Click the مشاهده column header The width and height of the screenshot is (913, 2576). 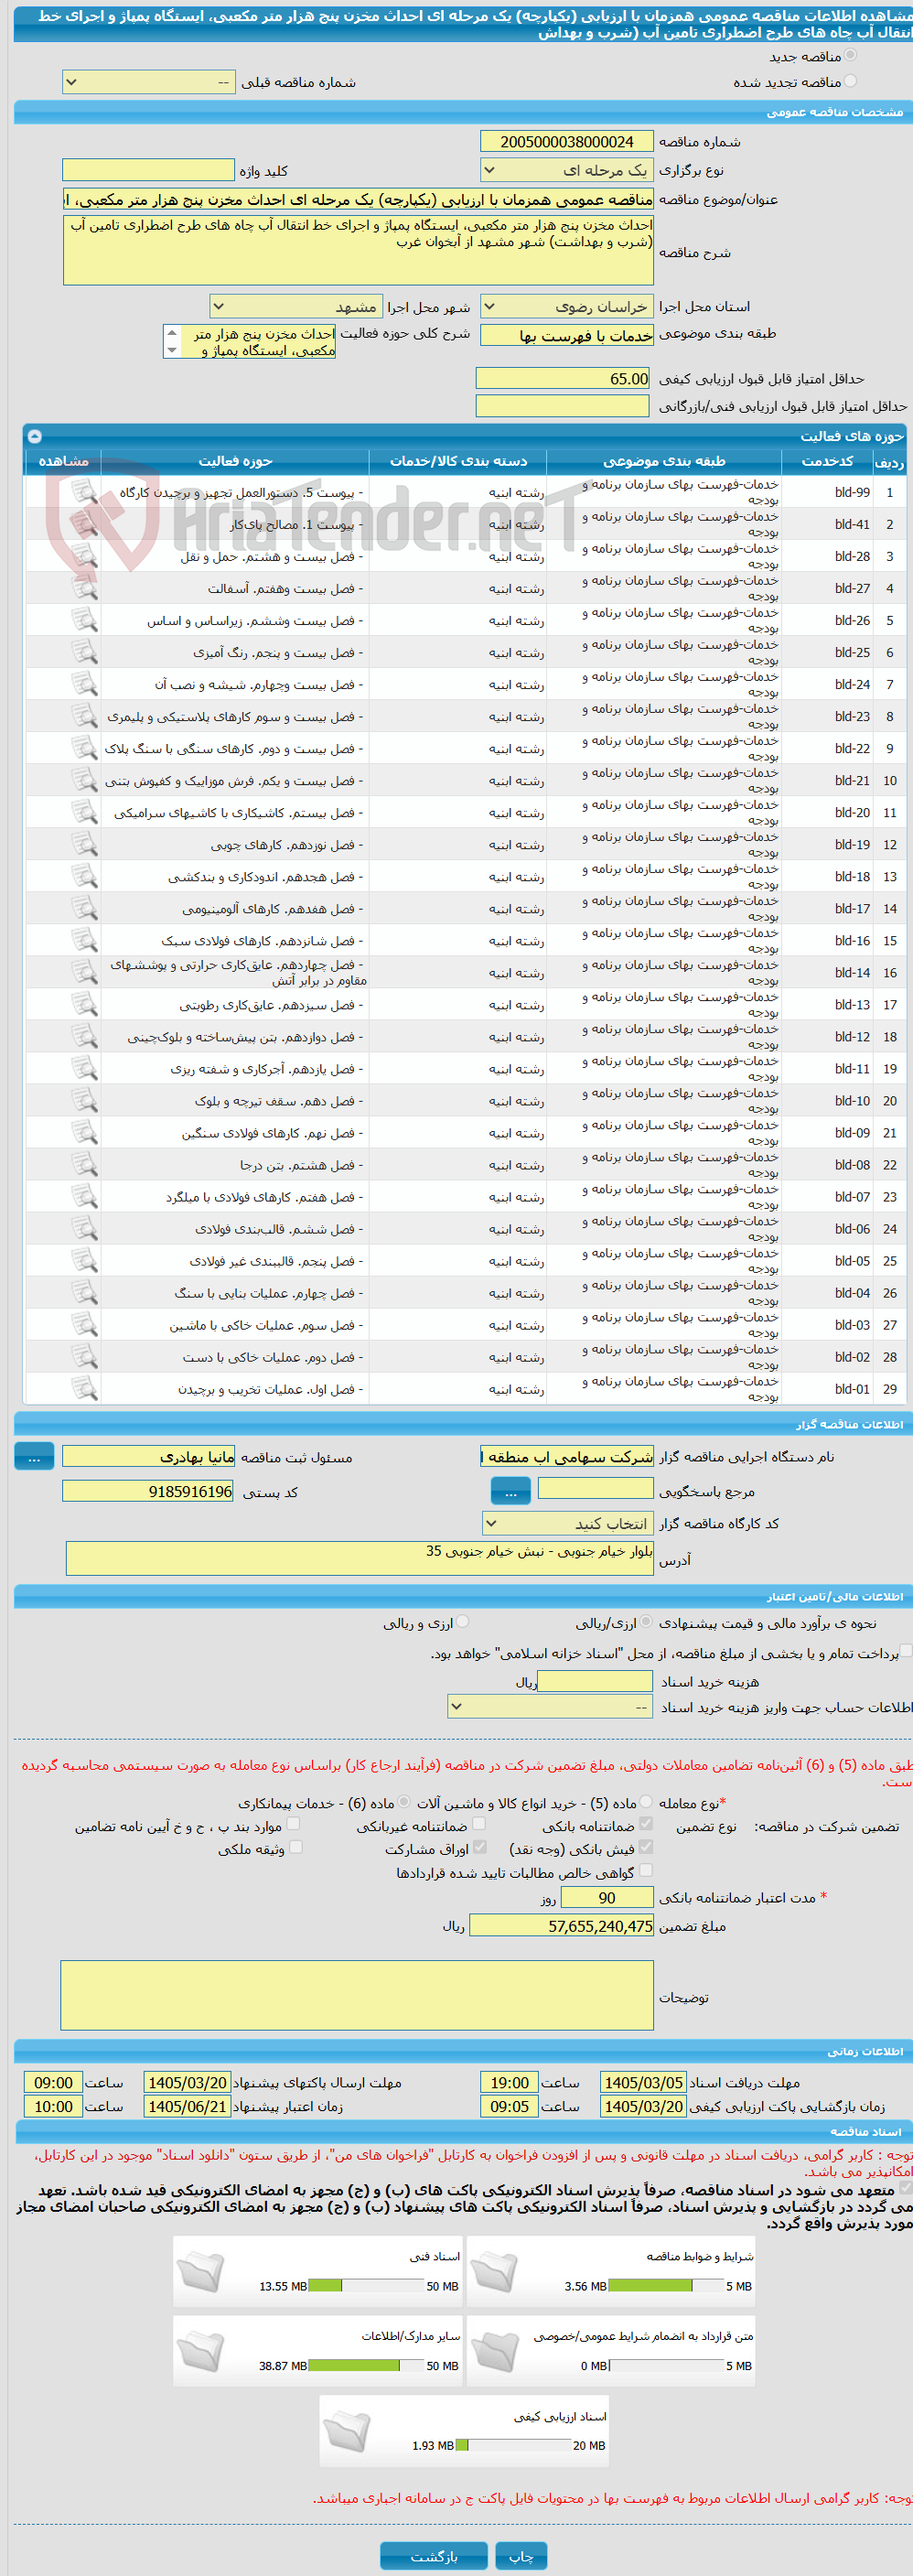point(63,461)
